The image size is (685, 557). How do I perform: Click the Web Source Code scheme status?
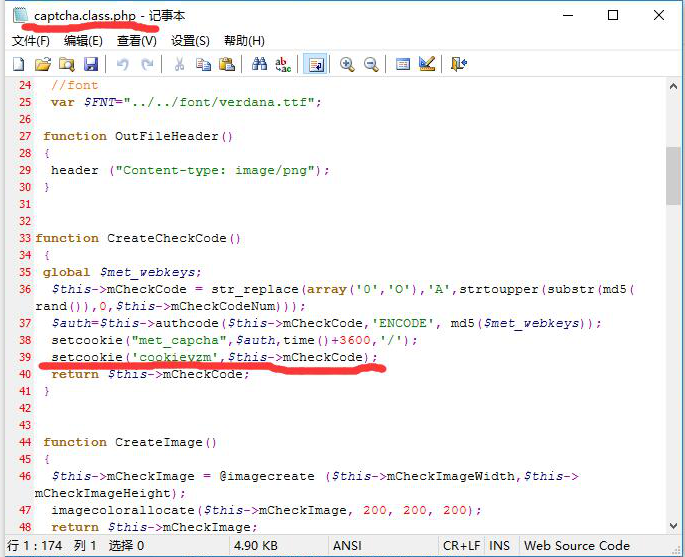click(577, 546)
